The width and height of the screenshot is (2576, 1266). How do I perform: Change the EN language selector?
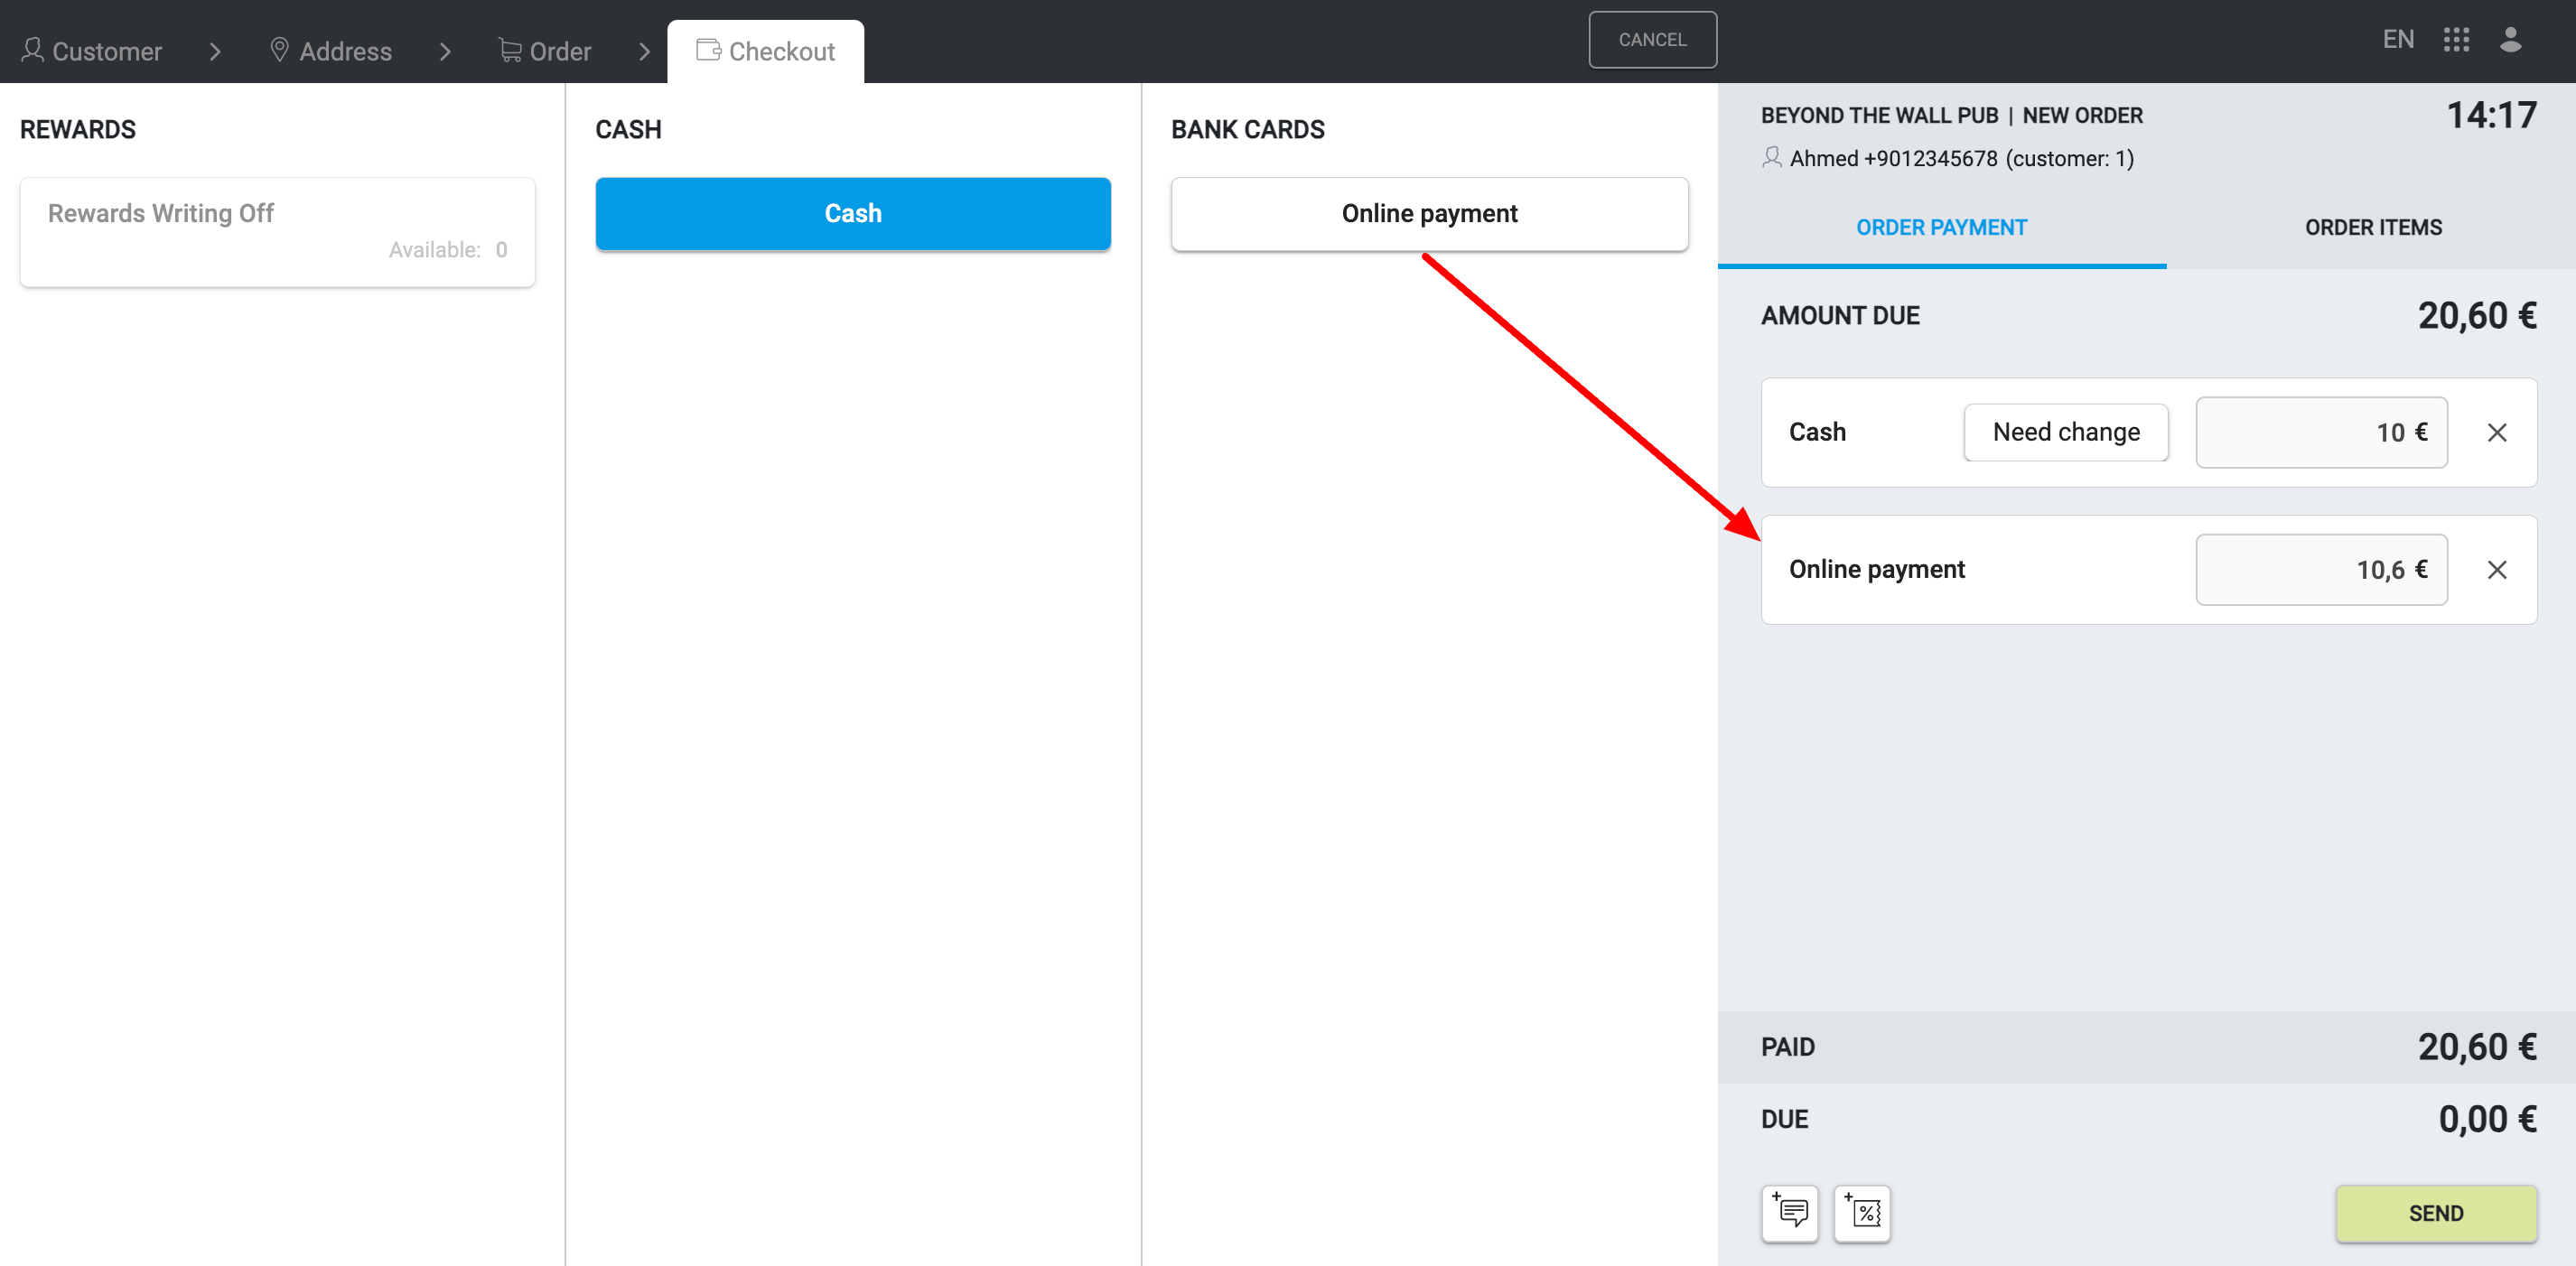(2397, 40)
